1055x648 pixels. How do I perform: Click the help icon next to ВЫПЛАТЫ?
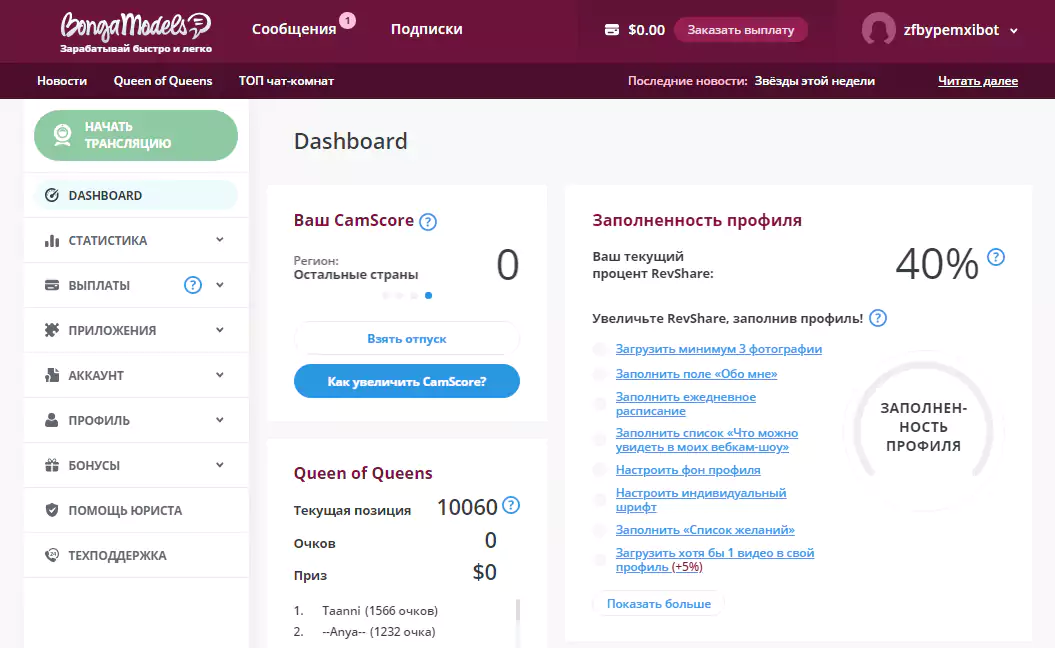coord(193,285)
